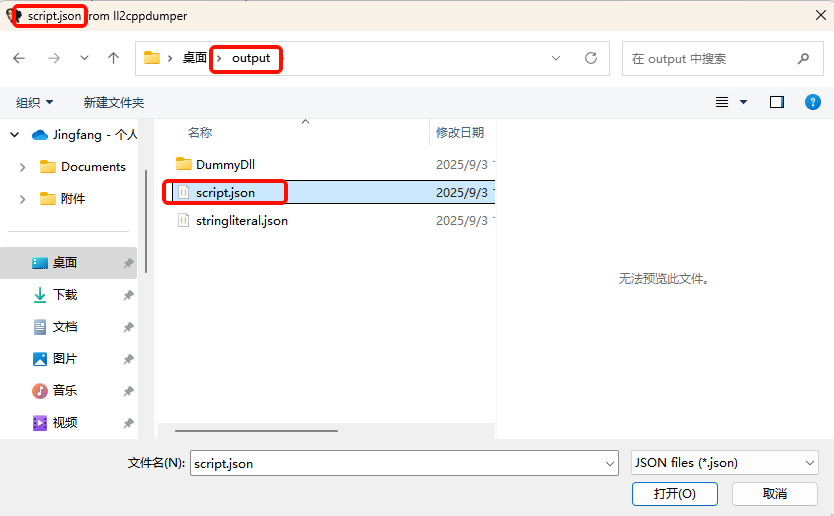Click the horizontal scrollbar of the file list

click(x=256, y=431)
